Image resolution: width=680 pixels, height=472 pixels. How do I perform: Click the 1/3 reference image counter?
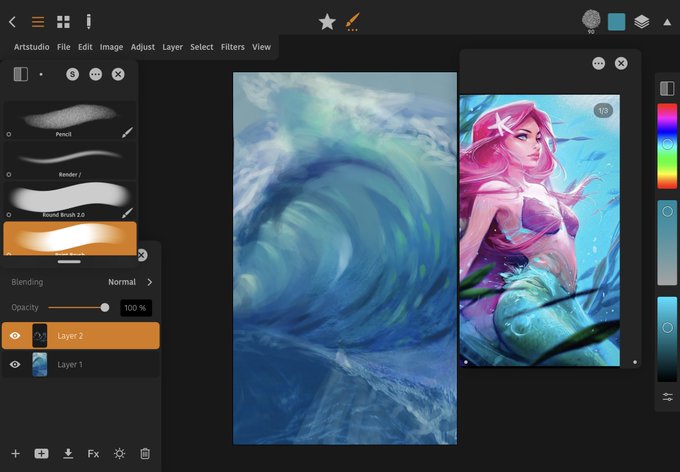(603, 111)
